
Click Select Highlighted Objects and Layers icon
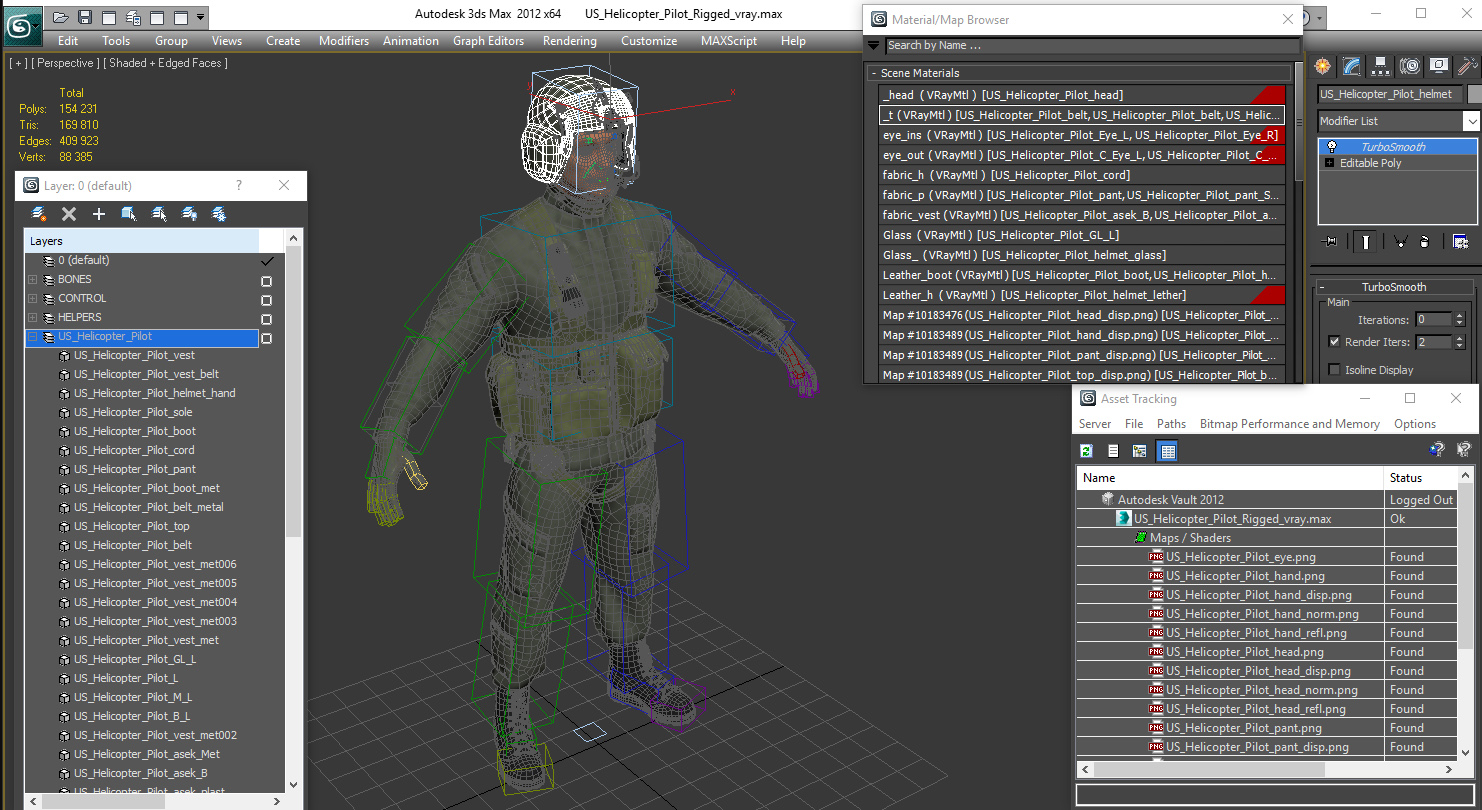click(129, 214)
